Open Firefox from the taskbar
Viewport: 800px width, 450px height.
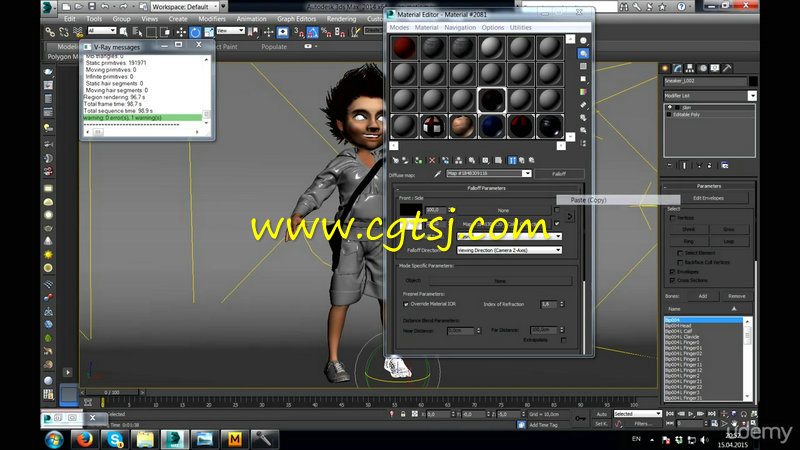pyautogui.click(x=84, y=439)
